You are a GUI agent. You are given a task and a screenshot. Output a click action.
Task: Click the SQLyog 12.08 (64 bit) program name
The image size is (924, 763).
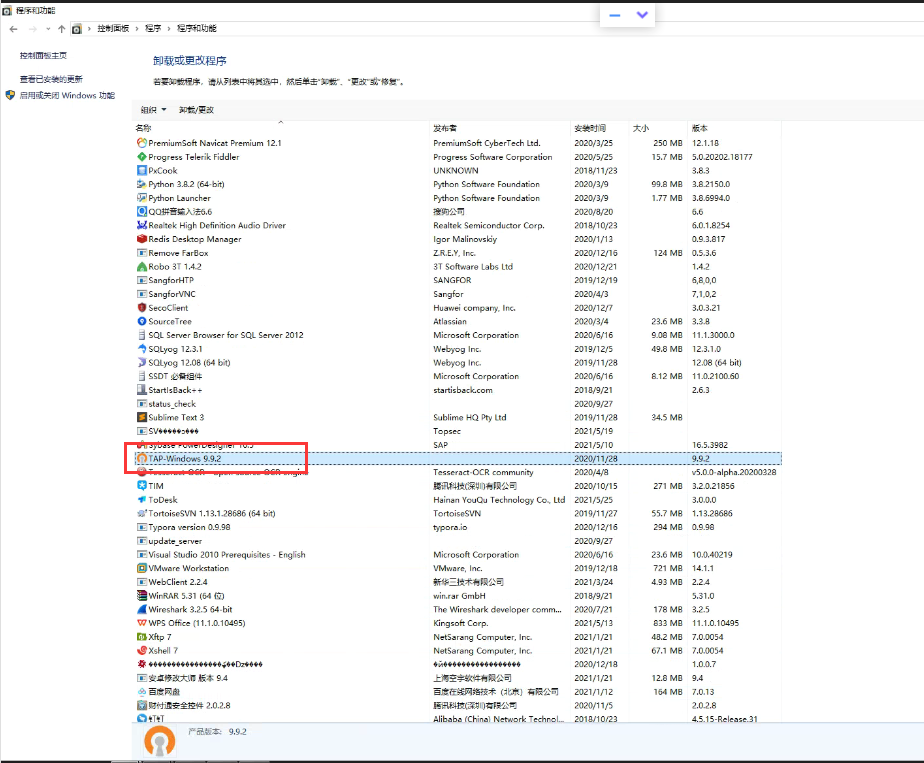[189, 363]
